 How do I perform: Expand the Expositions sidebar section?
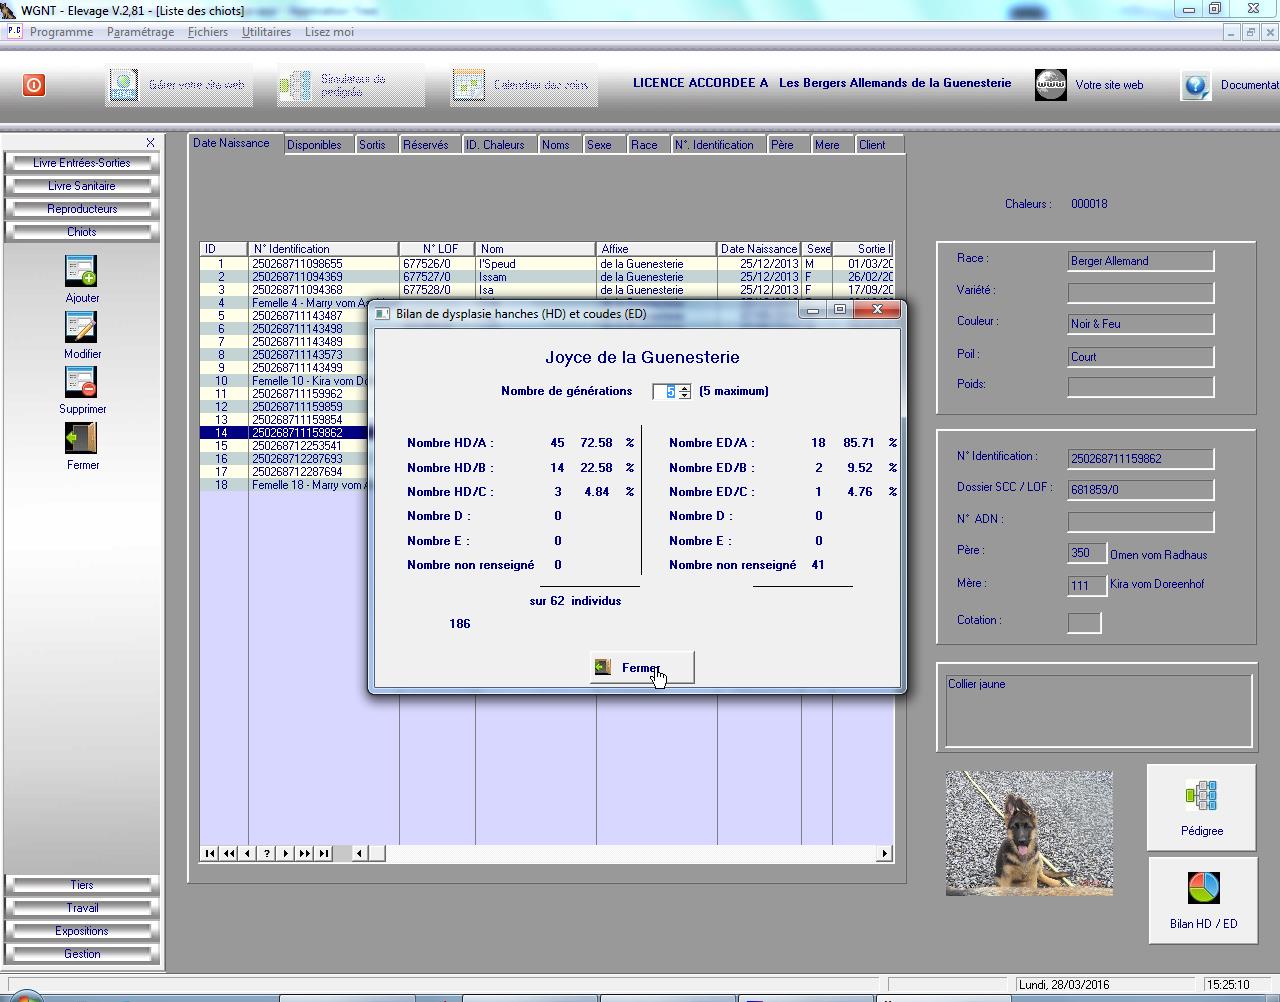pyautogui.click(x=82, y=931)
